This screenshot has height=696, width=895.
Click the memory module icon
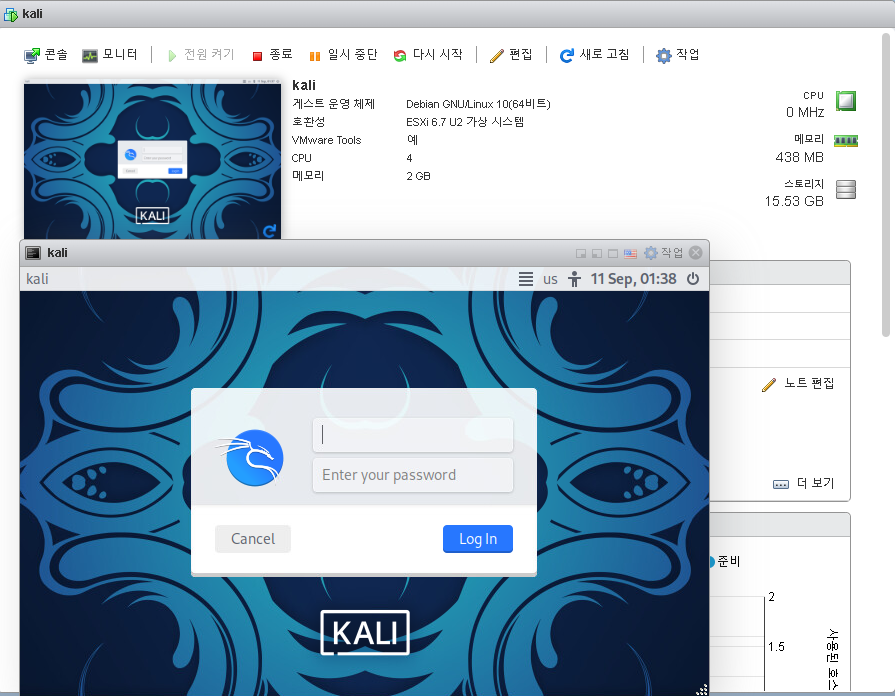(846, 140)
